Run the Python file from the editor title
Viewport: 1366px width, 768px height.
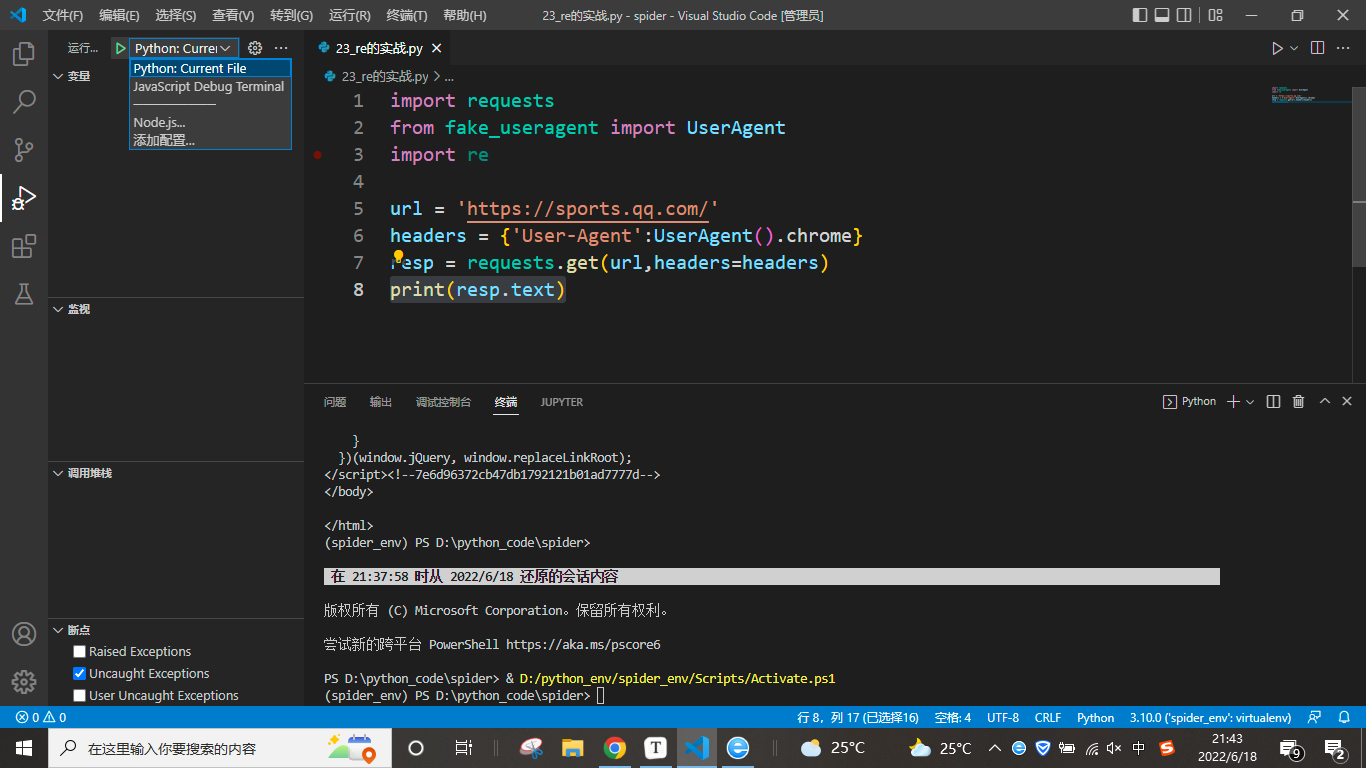[1277, 48]
